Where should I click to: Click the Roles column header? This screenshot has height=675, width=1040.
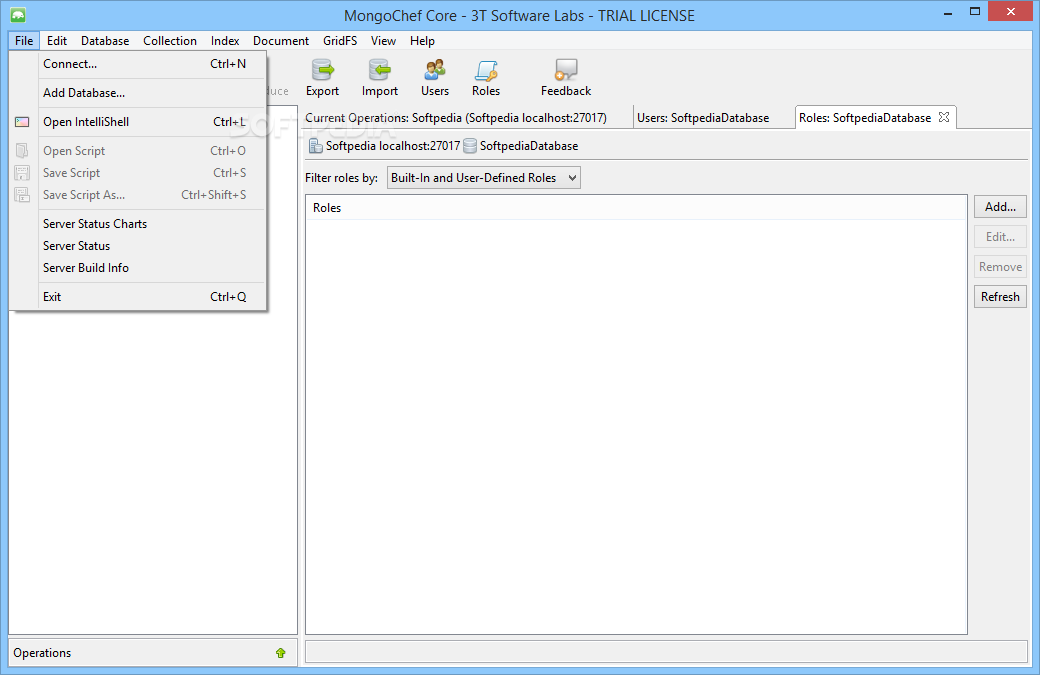(x=636, y=208)
